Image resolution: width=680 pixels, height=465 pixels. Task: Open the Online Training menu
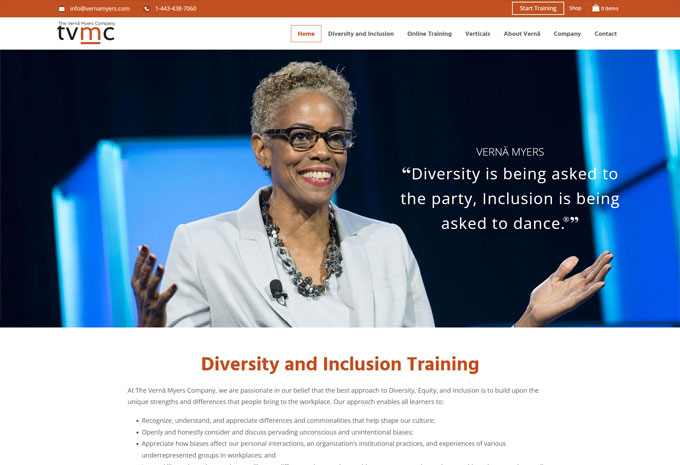click(429, 34)
